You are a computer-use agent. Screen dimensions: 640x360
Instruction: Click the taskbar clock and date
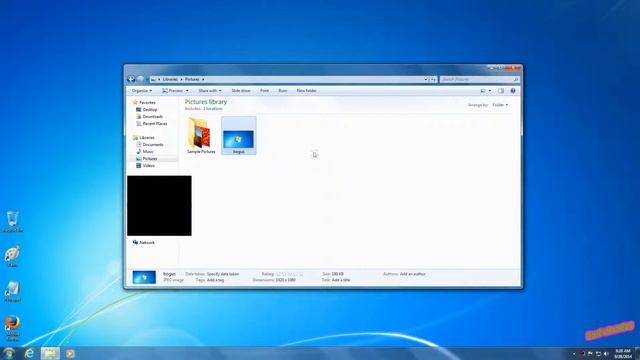623,353
